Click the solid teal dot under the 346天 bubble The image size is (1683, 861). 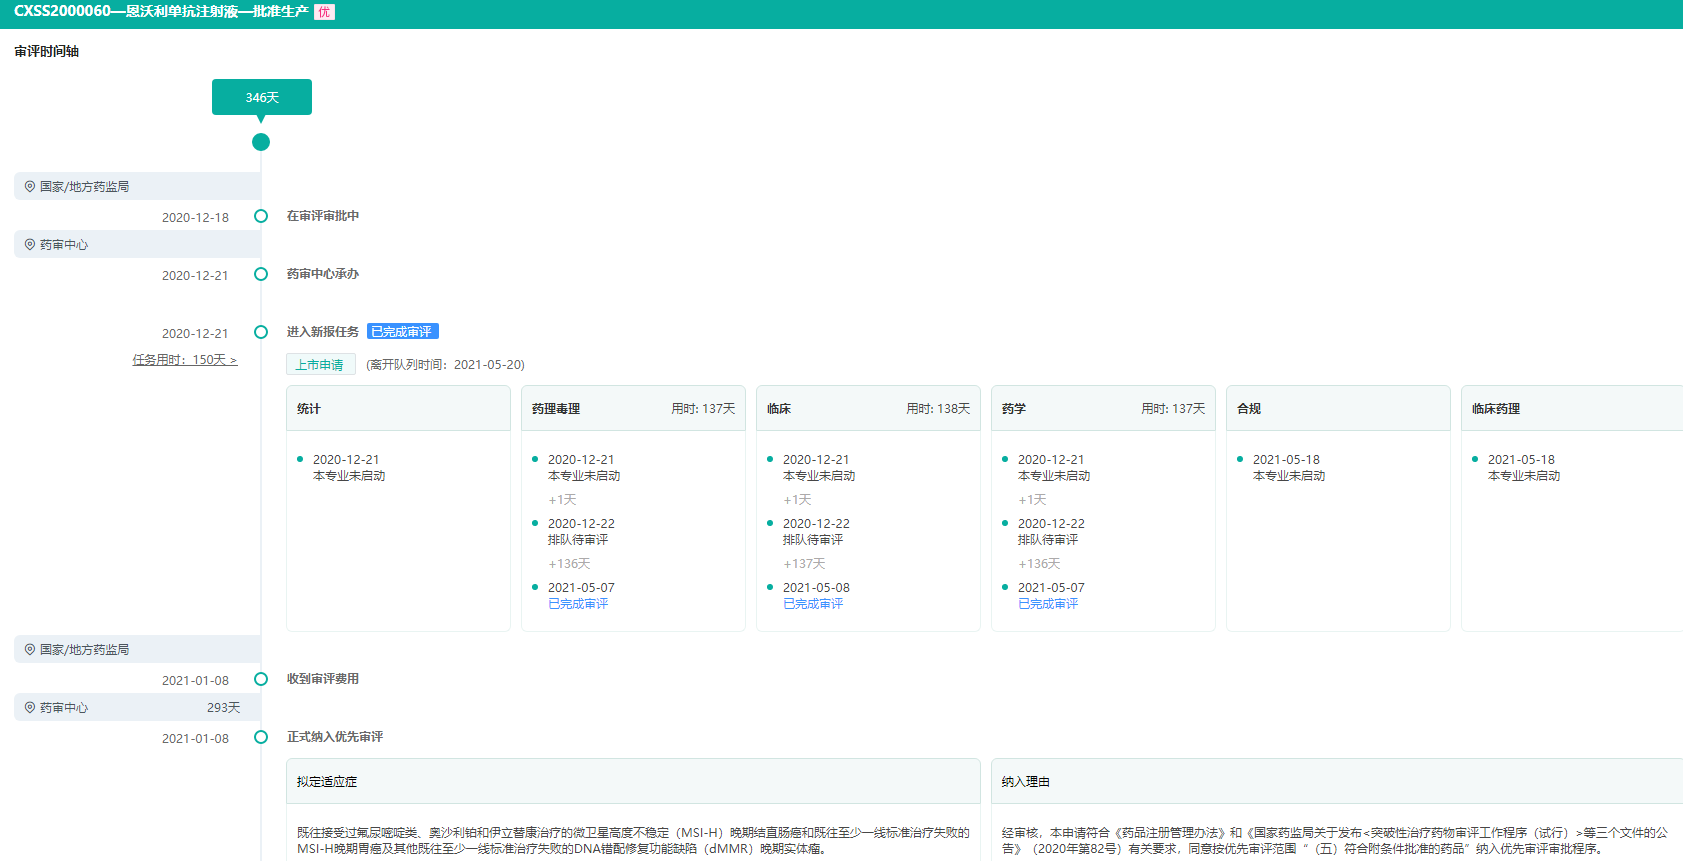click(x=261, y=142)
